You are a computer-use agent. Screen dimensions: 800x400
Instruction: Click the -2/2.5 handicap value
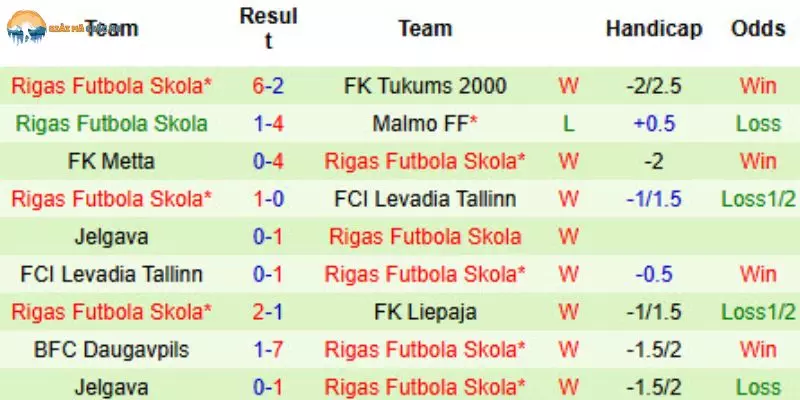point(654,86)
